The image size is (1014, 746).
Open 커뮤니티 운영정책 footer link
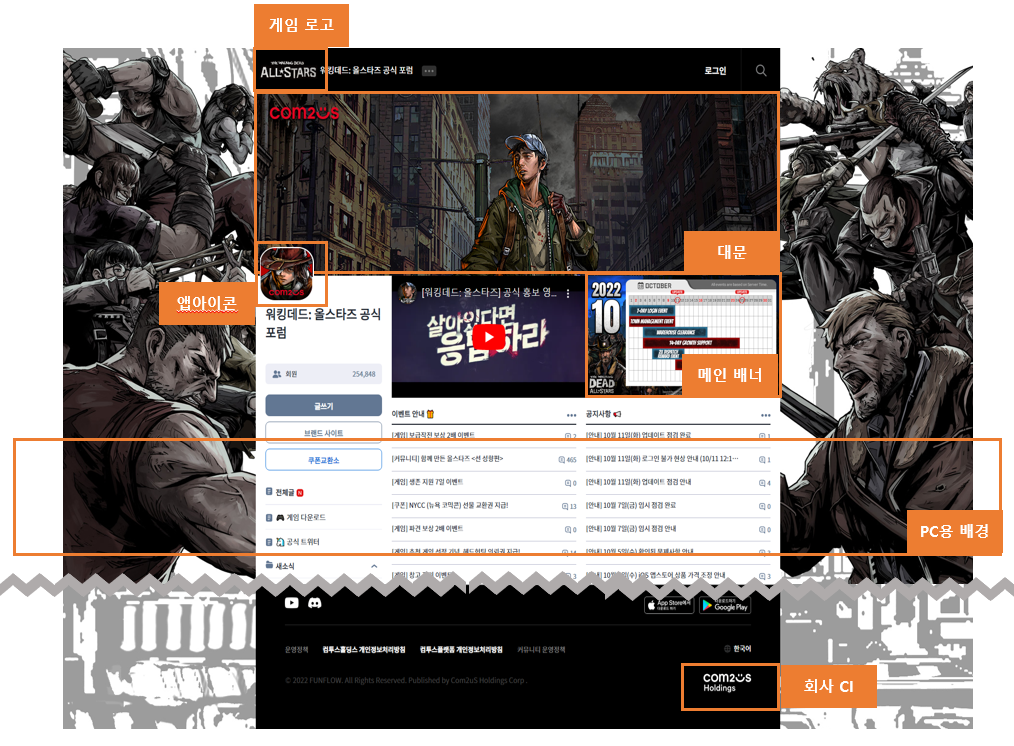pyautogui.click(x=541, y=650)
